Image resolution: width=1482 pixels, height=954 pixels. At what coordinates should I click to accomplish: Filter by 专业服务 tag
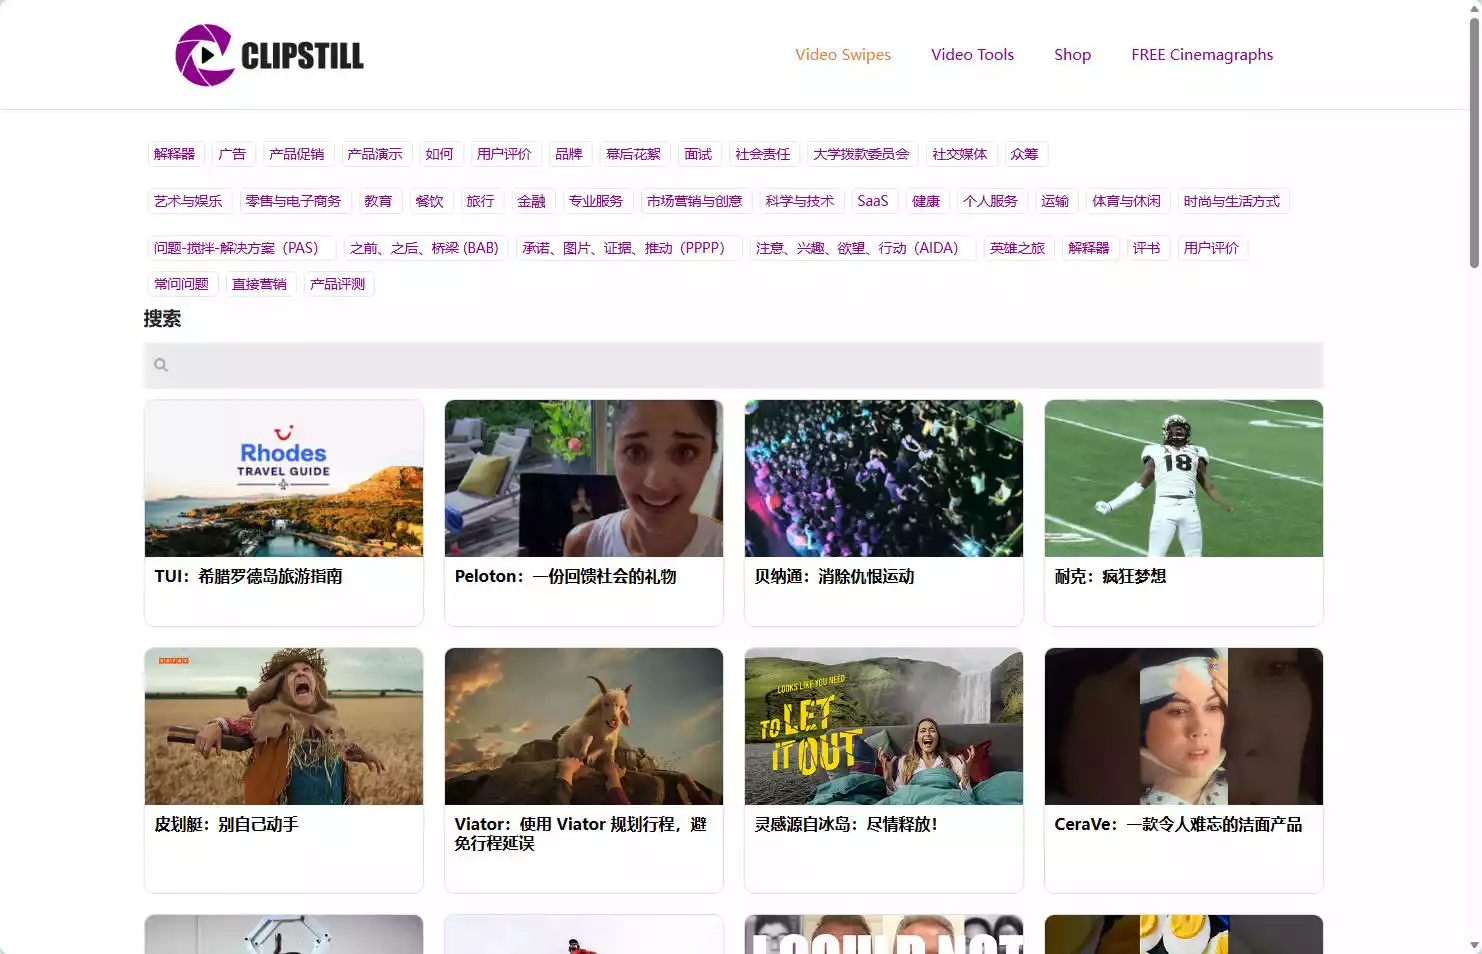tap(596, 201)
